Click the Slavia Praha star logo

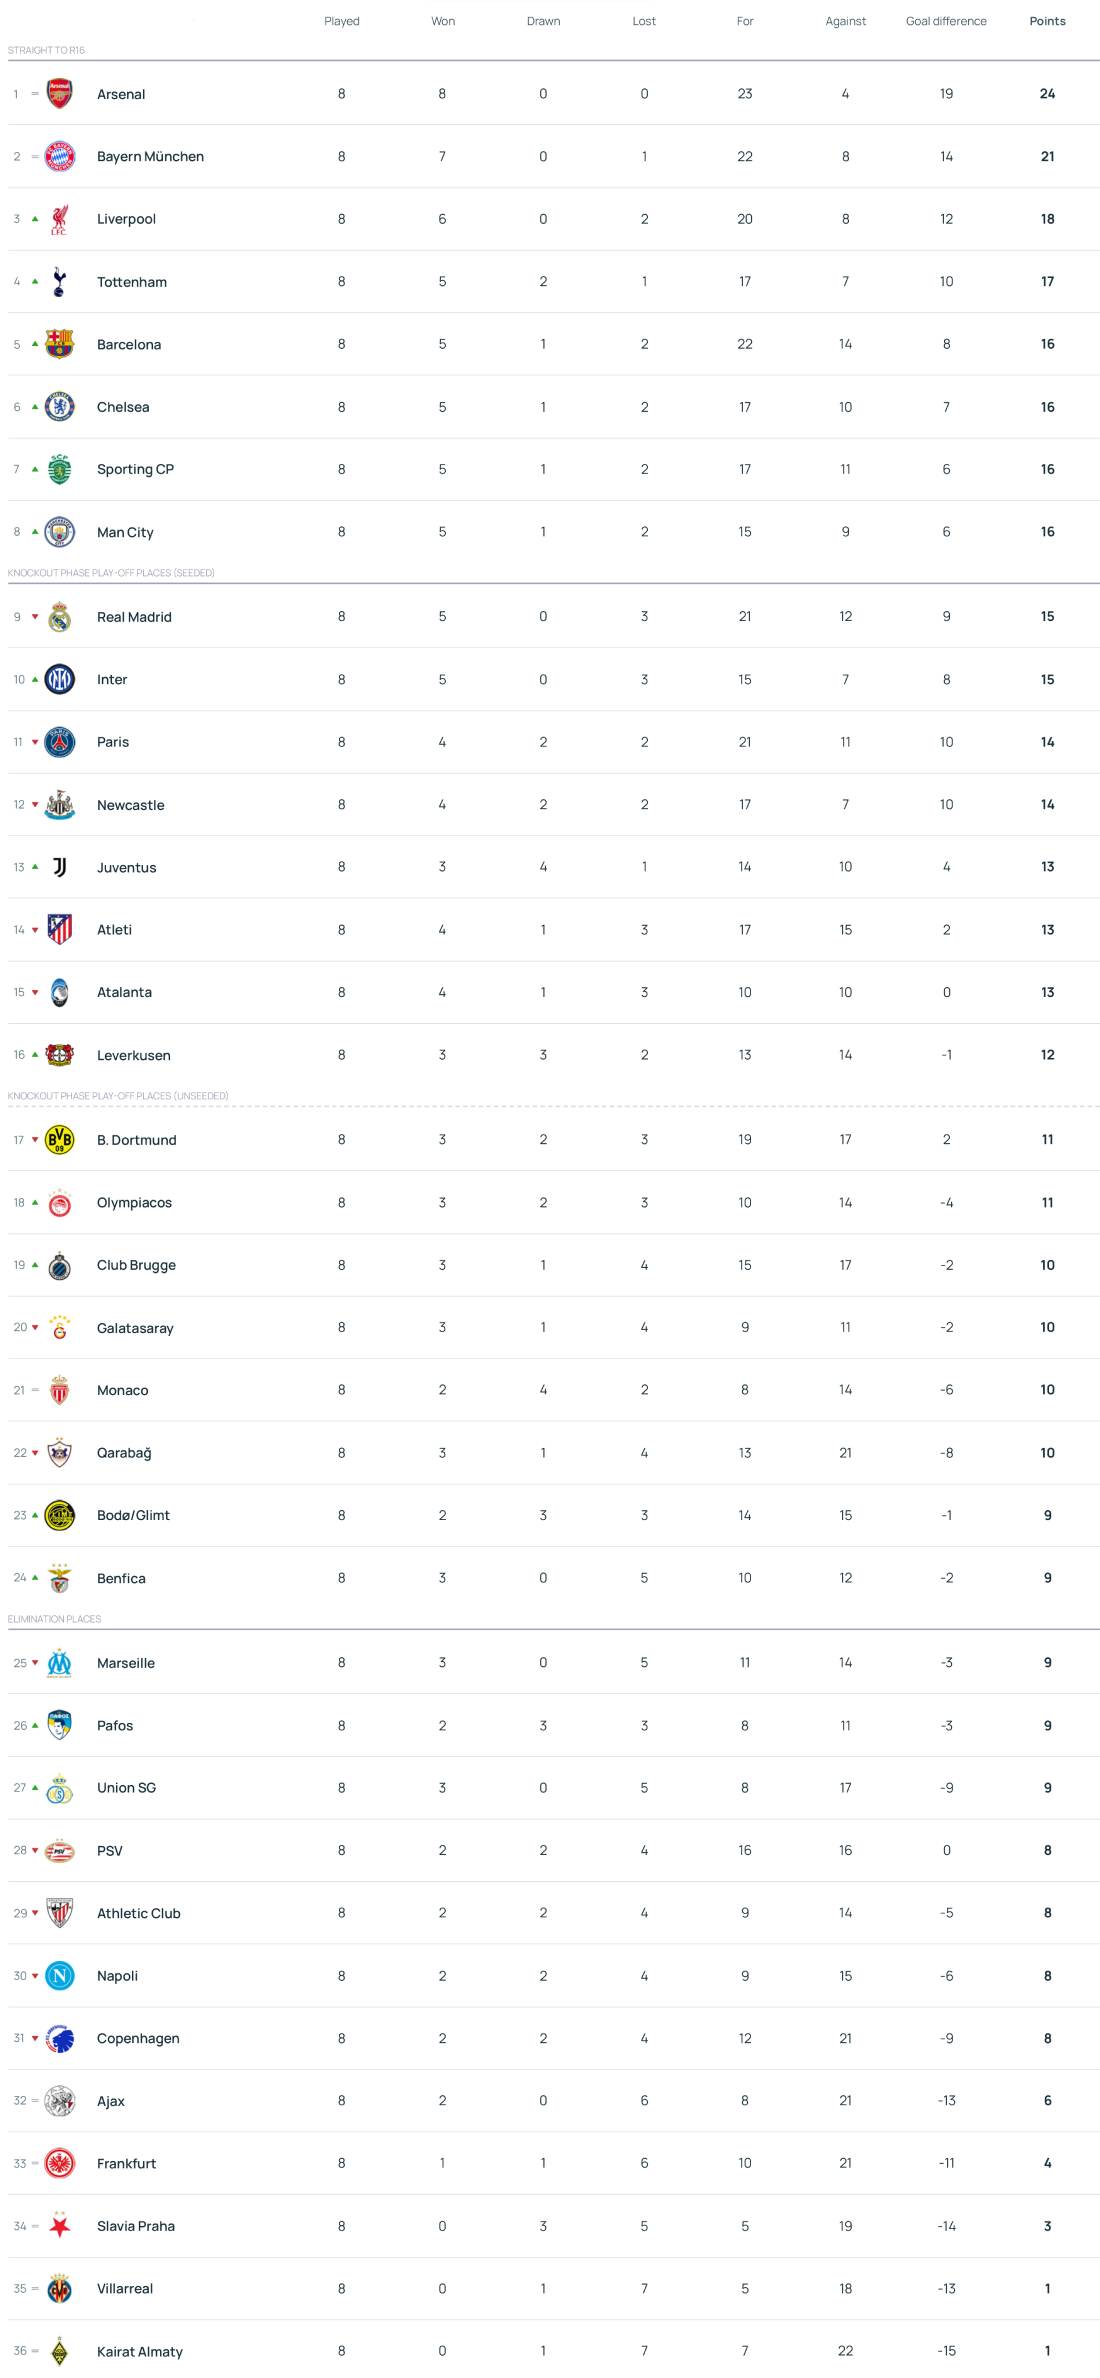(59, 2226)
